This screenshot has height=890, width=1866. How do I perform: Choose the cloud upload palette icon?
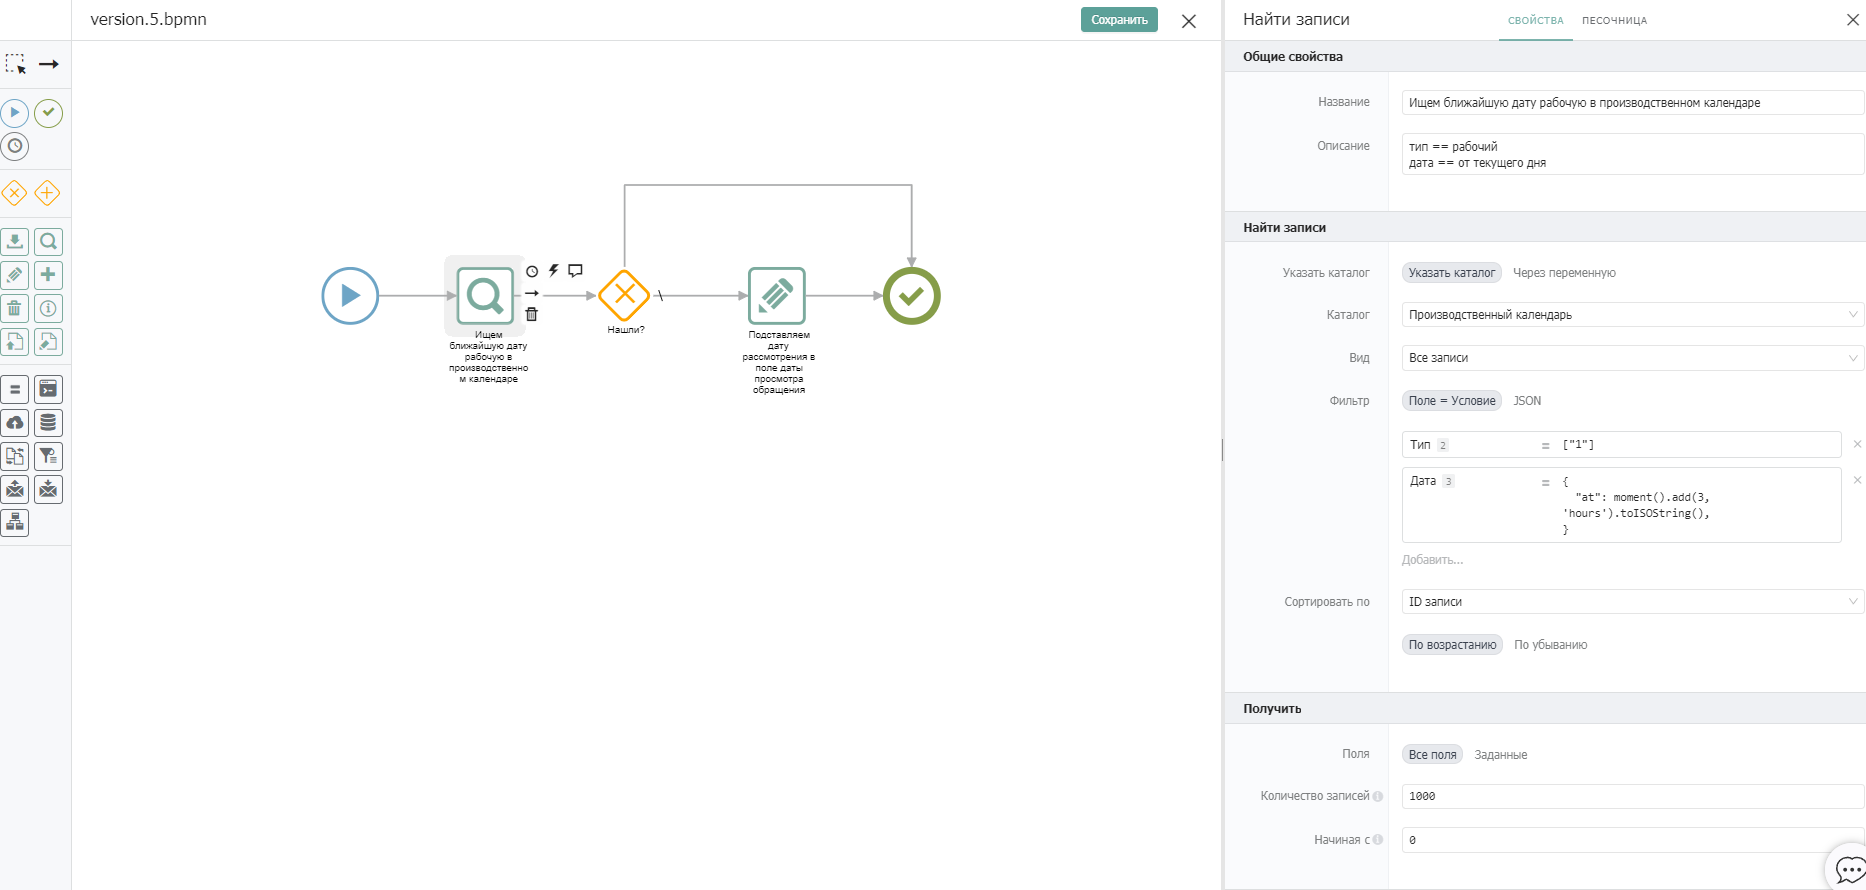coord(15,422)
